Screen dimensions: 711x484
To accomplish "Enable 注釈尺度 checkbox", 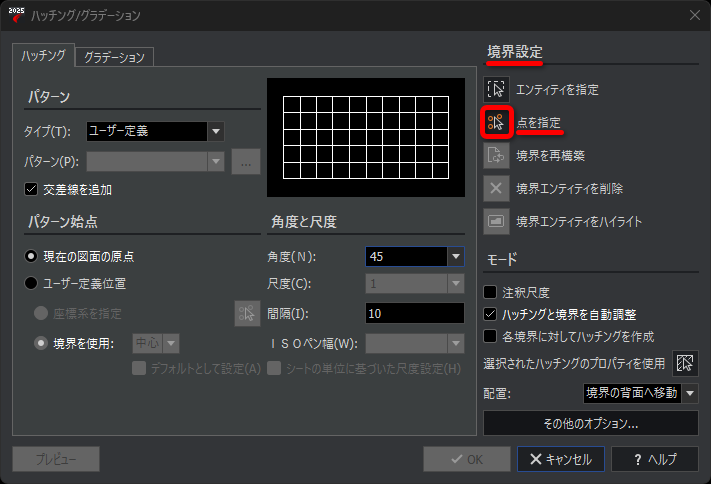I will (x=490, y=292).
